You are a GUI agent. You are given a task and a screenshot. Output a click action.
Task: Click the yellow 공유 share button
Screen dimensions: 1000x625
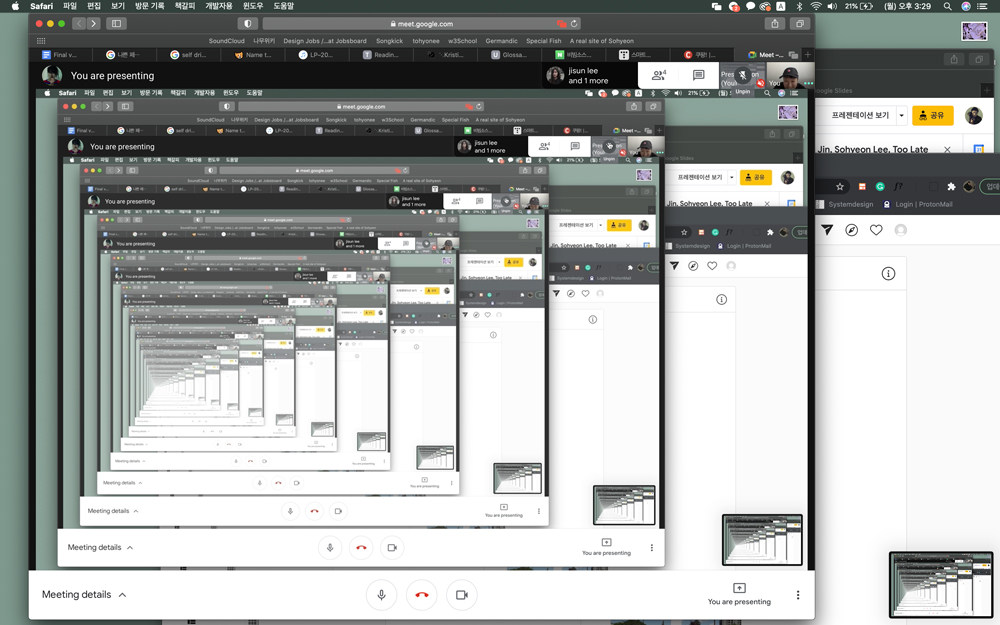[x=932, y=115]
